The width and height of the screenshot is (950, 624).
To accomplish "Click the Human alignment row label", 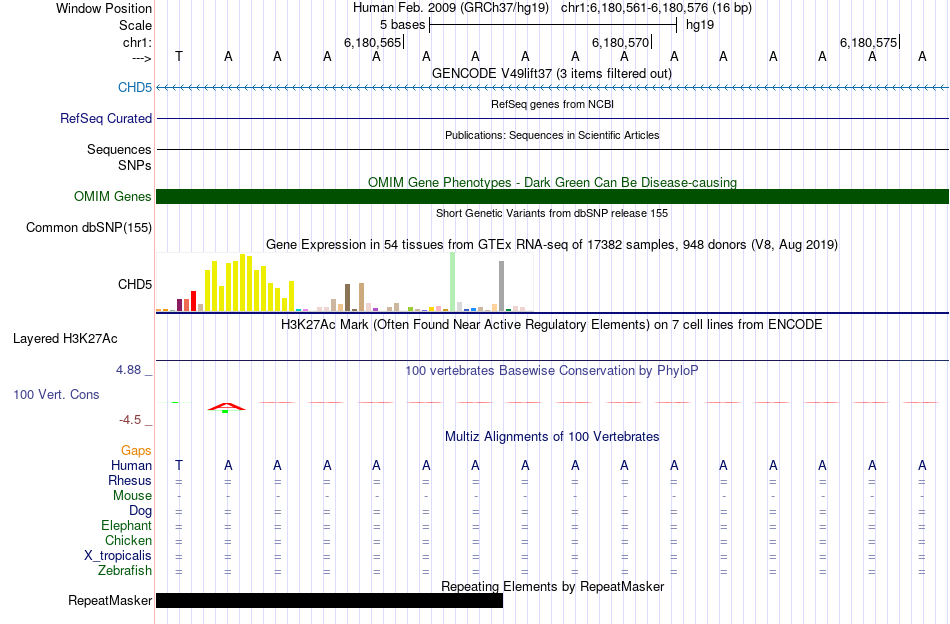I will 131,465.
